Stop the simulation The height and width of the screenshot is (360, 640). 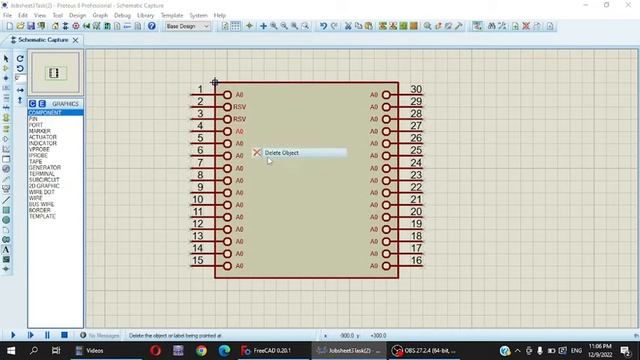click(64, 335)
